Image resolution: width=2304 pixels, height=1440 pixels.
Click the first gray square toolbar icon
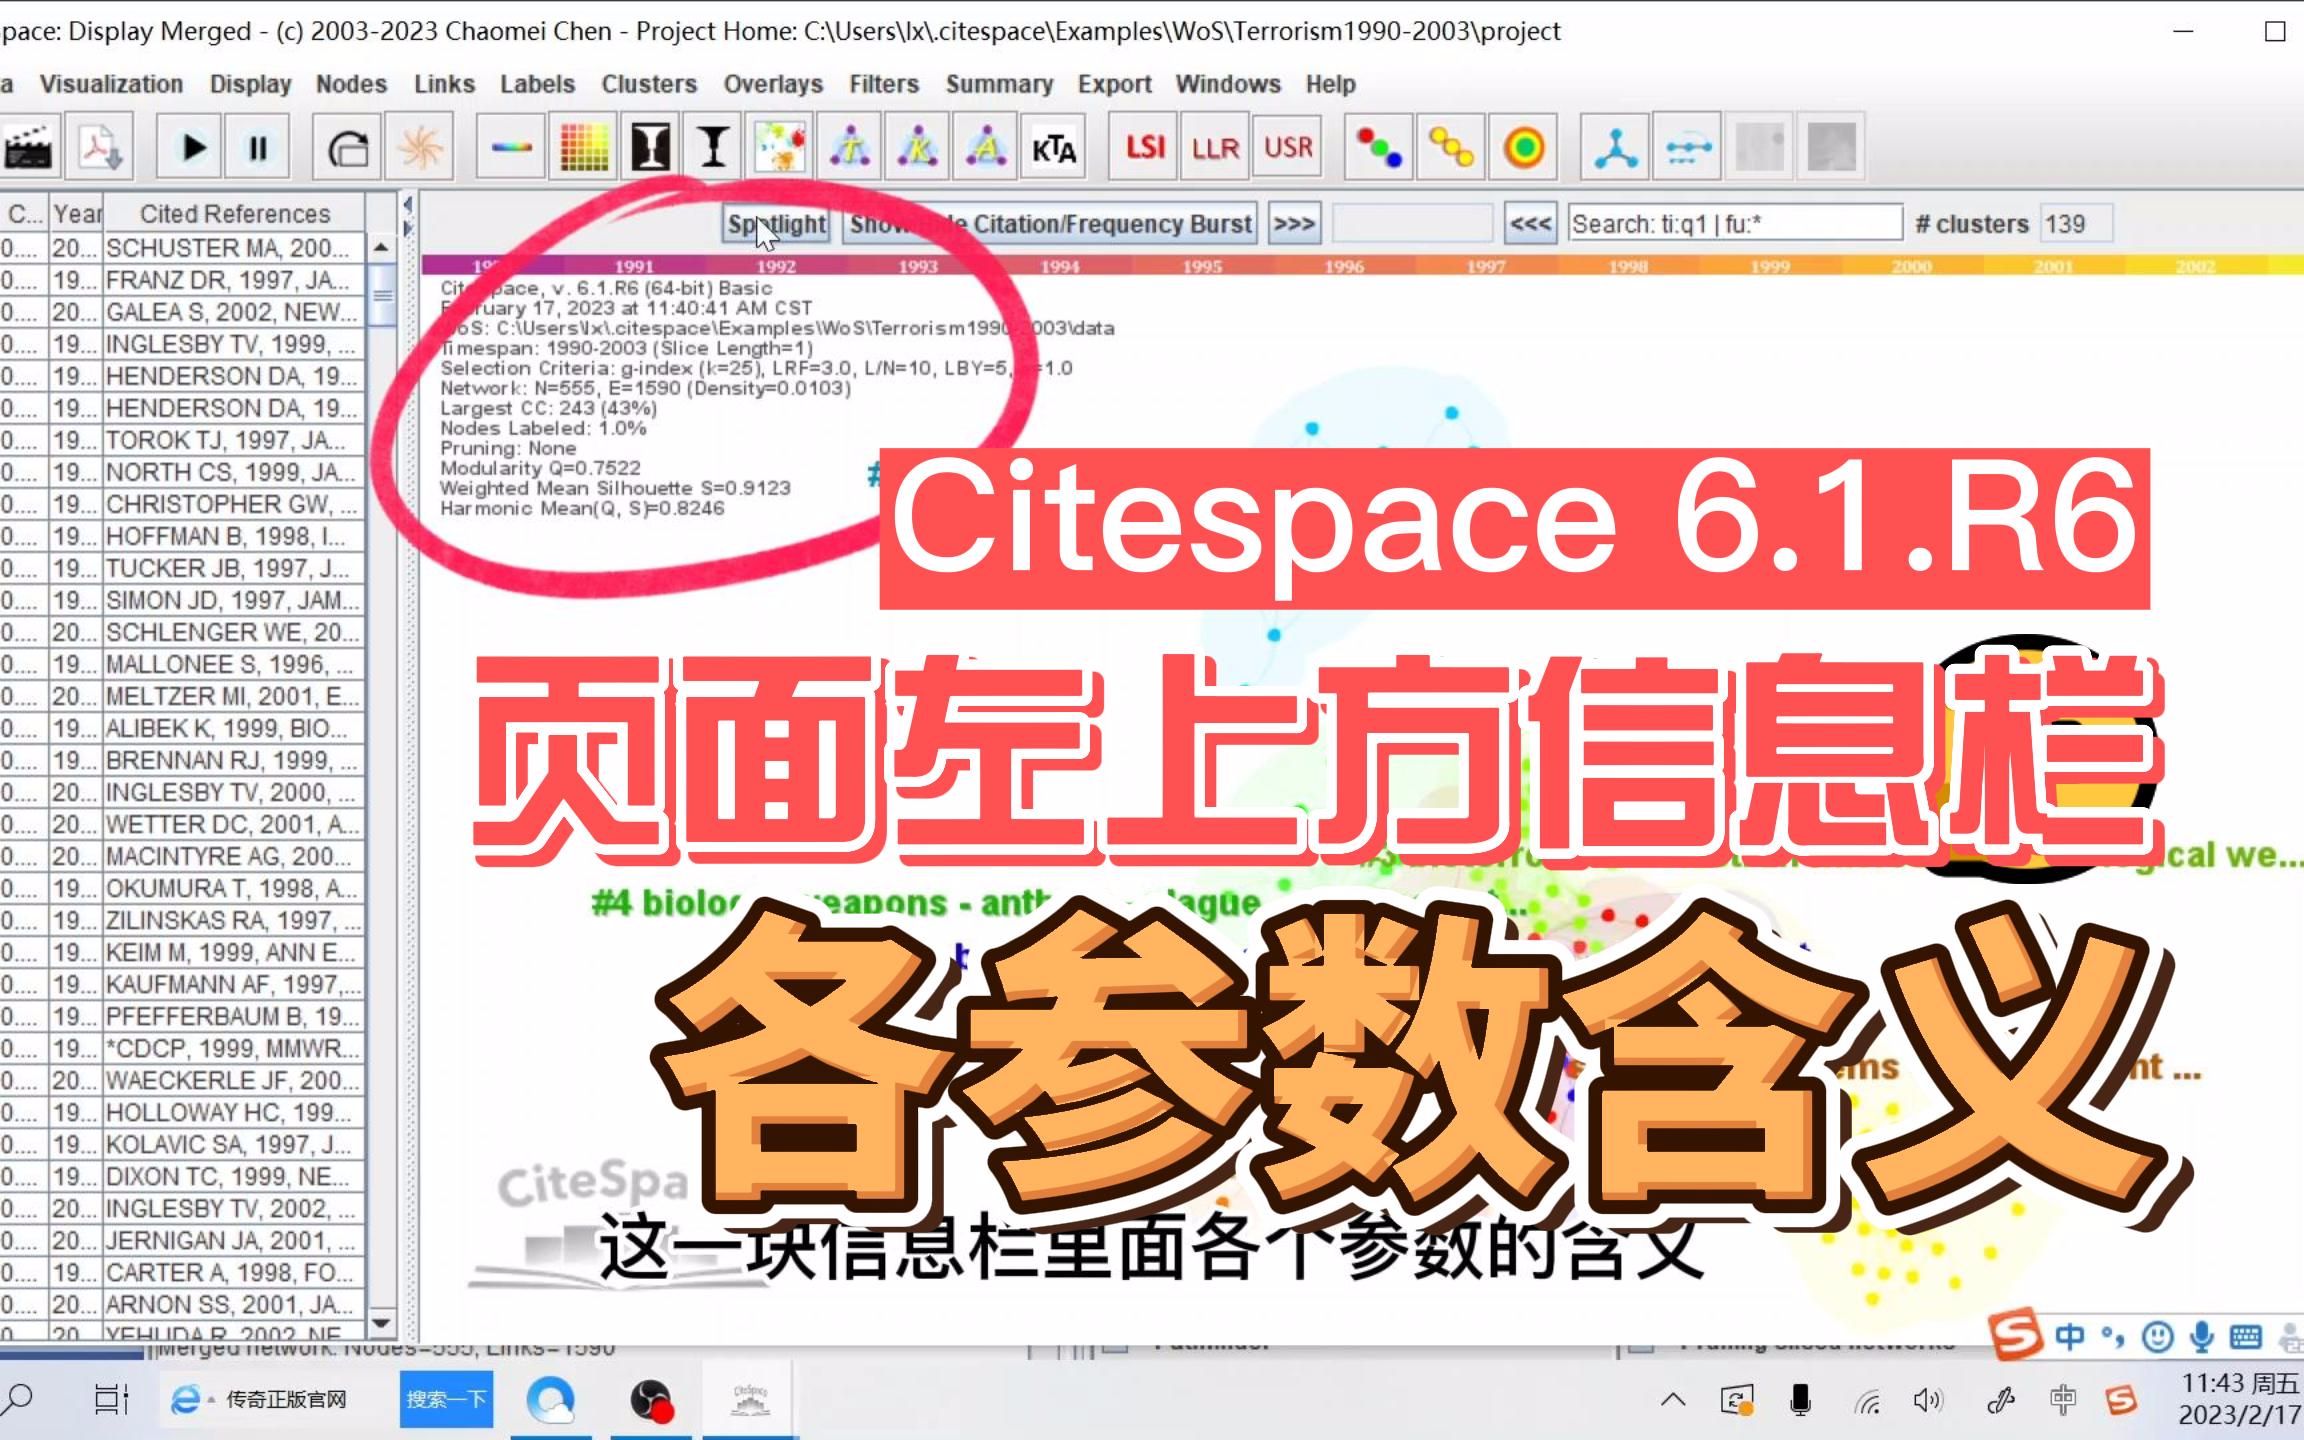pos(1760,148)
